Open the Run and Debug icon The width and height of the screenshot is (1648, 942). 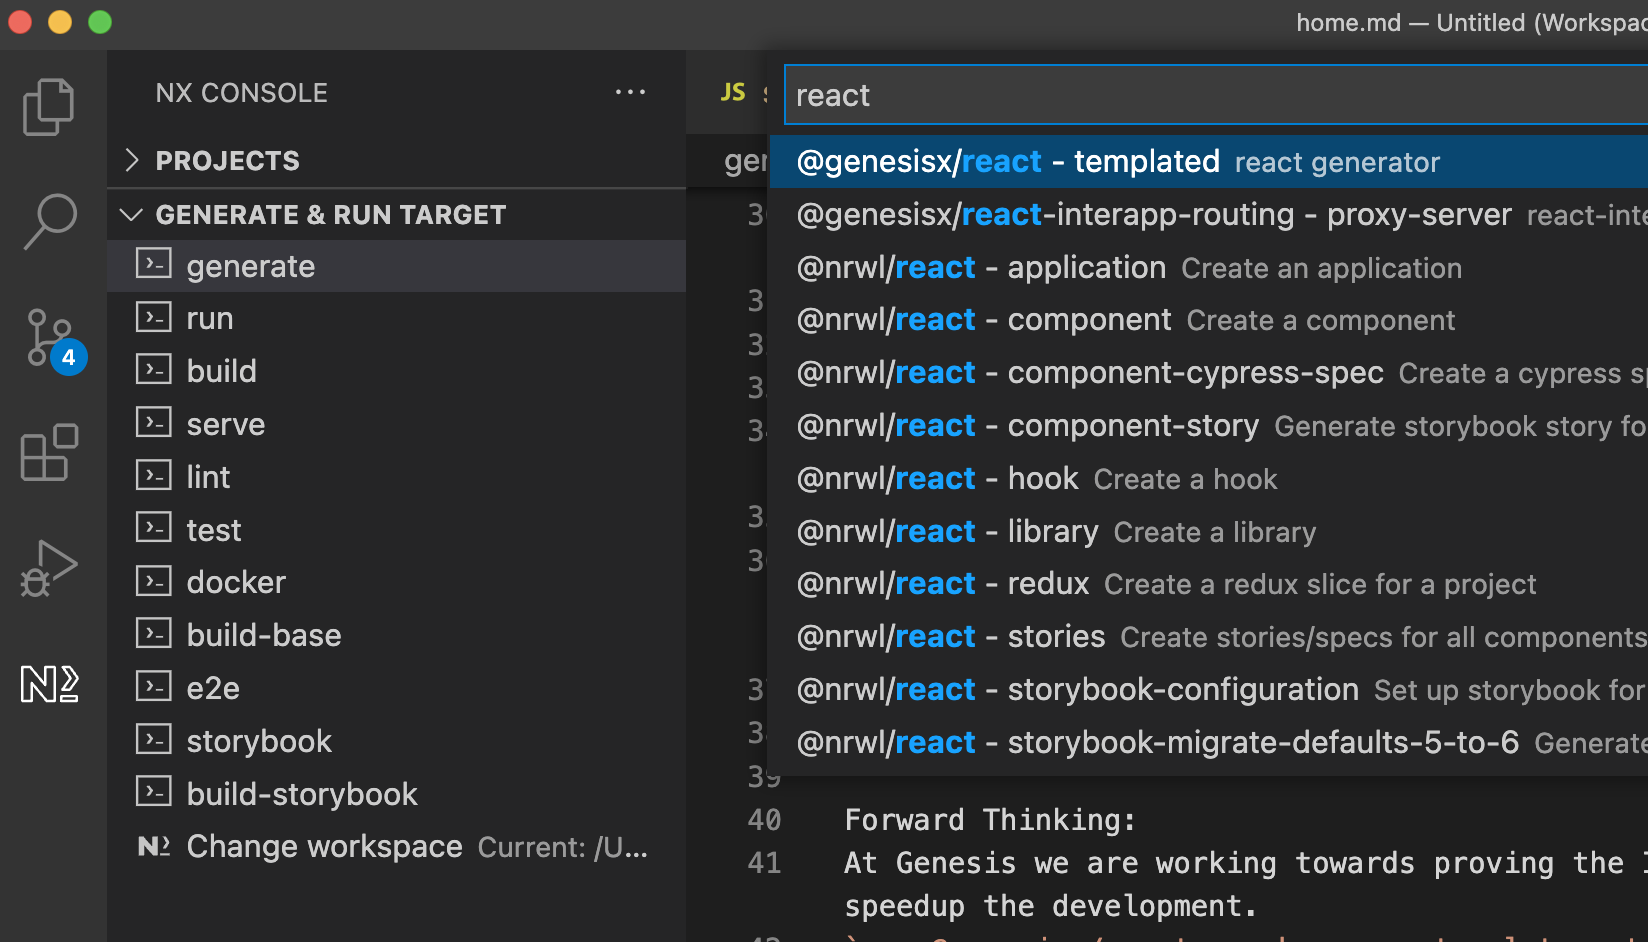(x=49, y=568)
